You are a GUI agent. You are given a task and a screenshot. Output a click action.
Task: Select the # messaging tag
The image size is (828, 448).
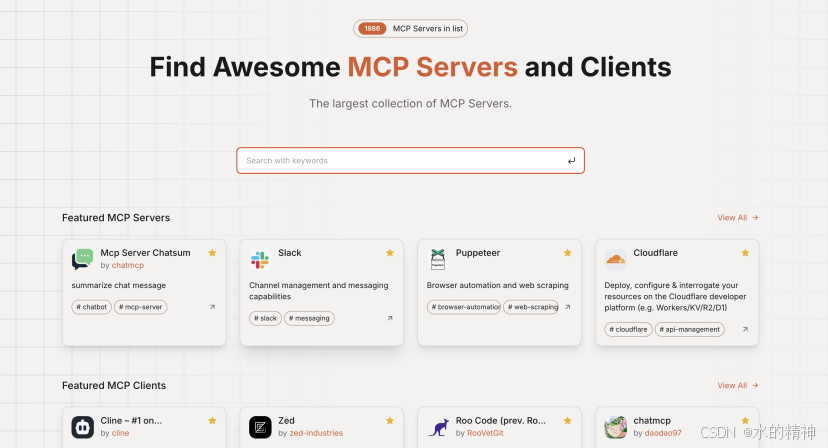coord(309,318)
